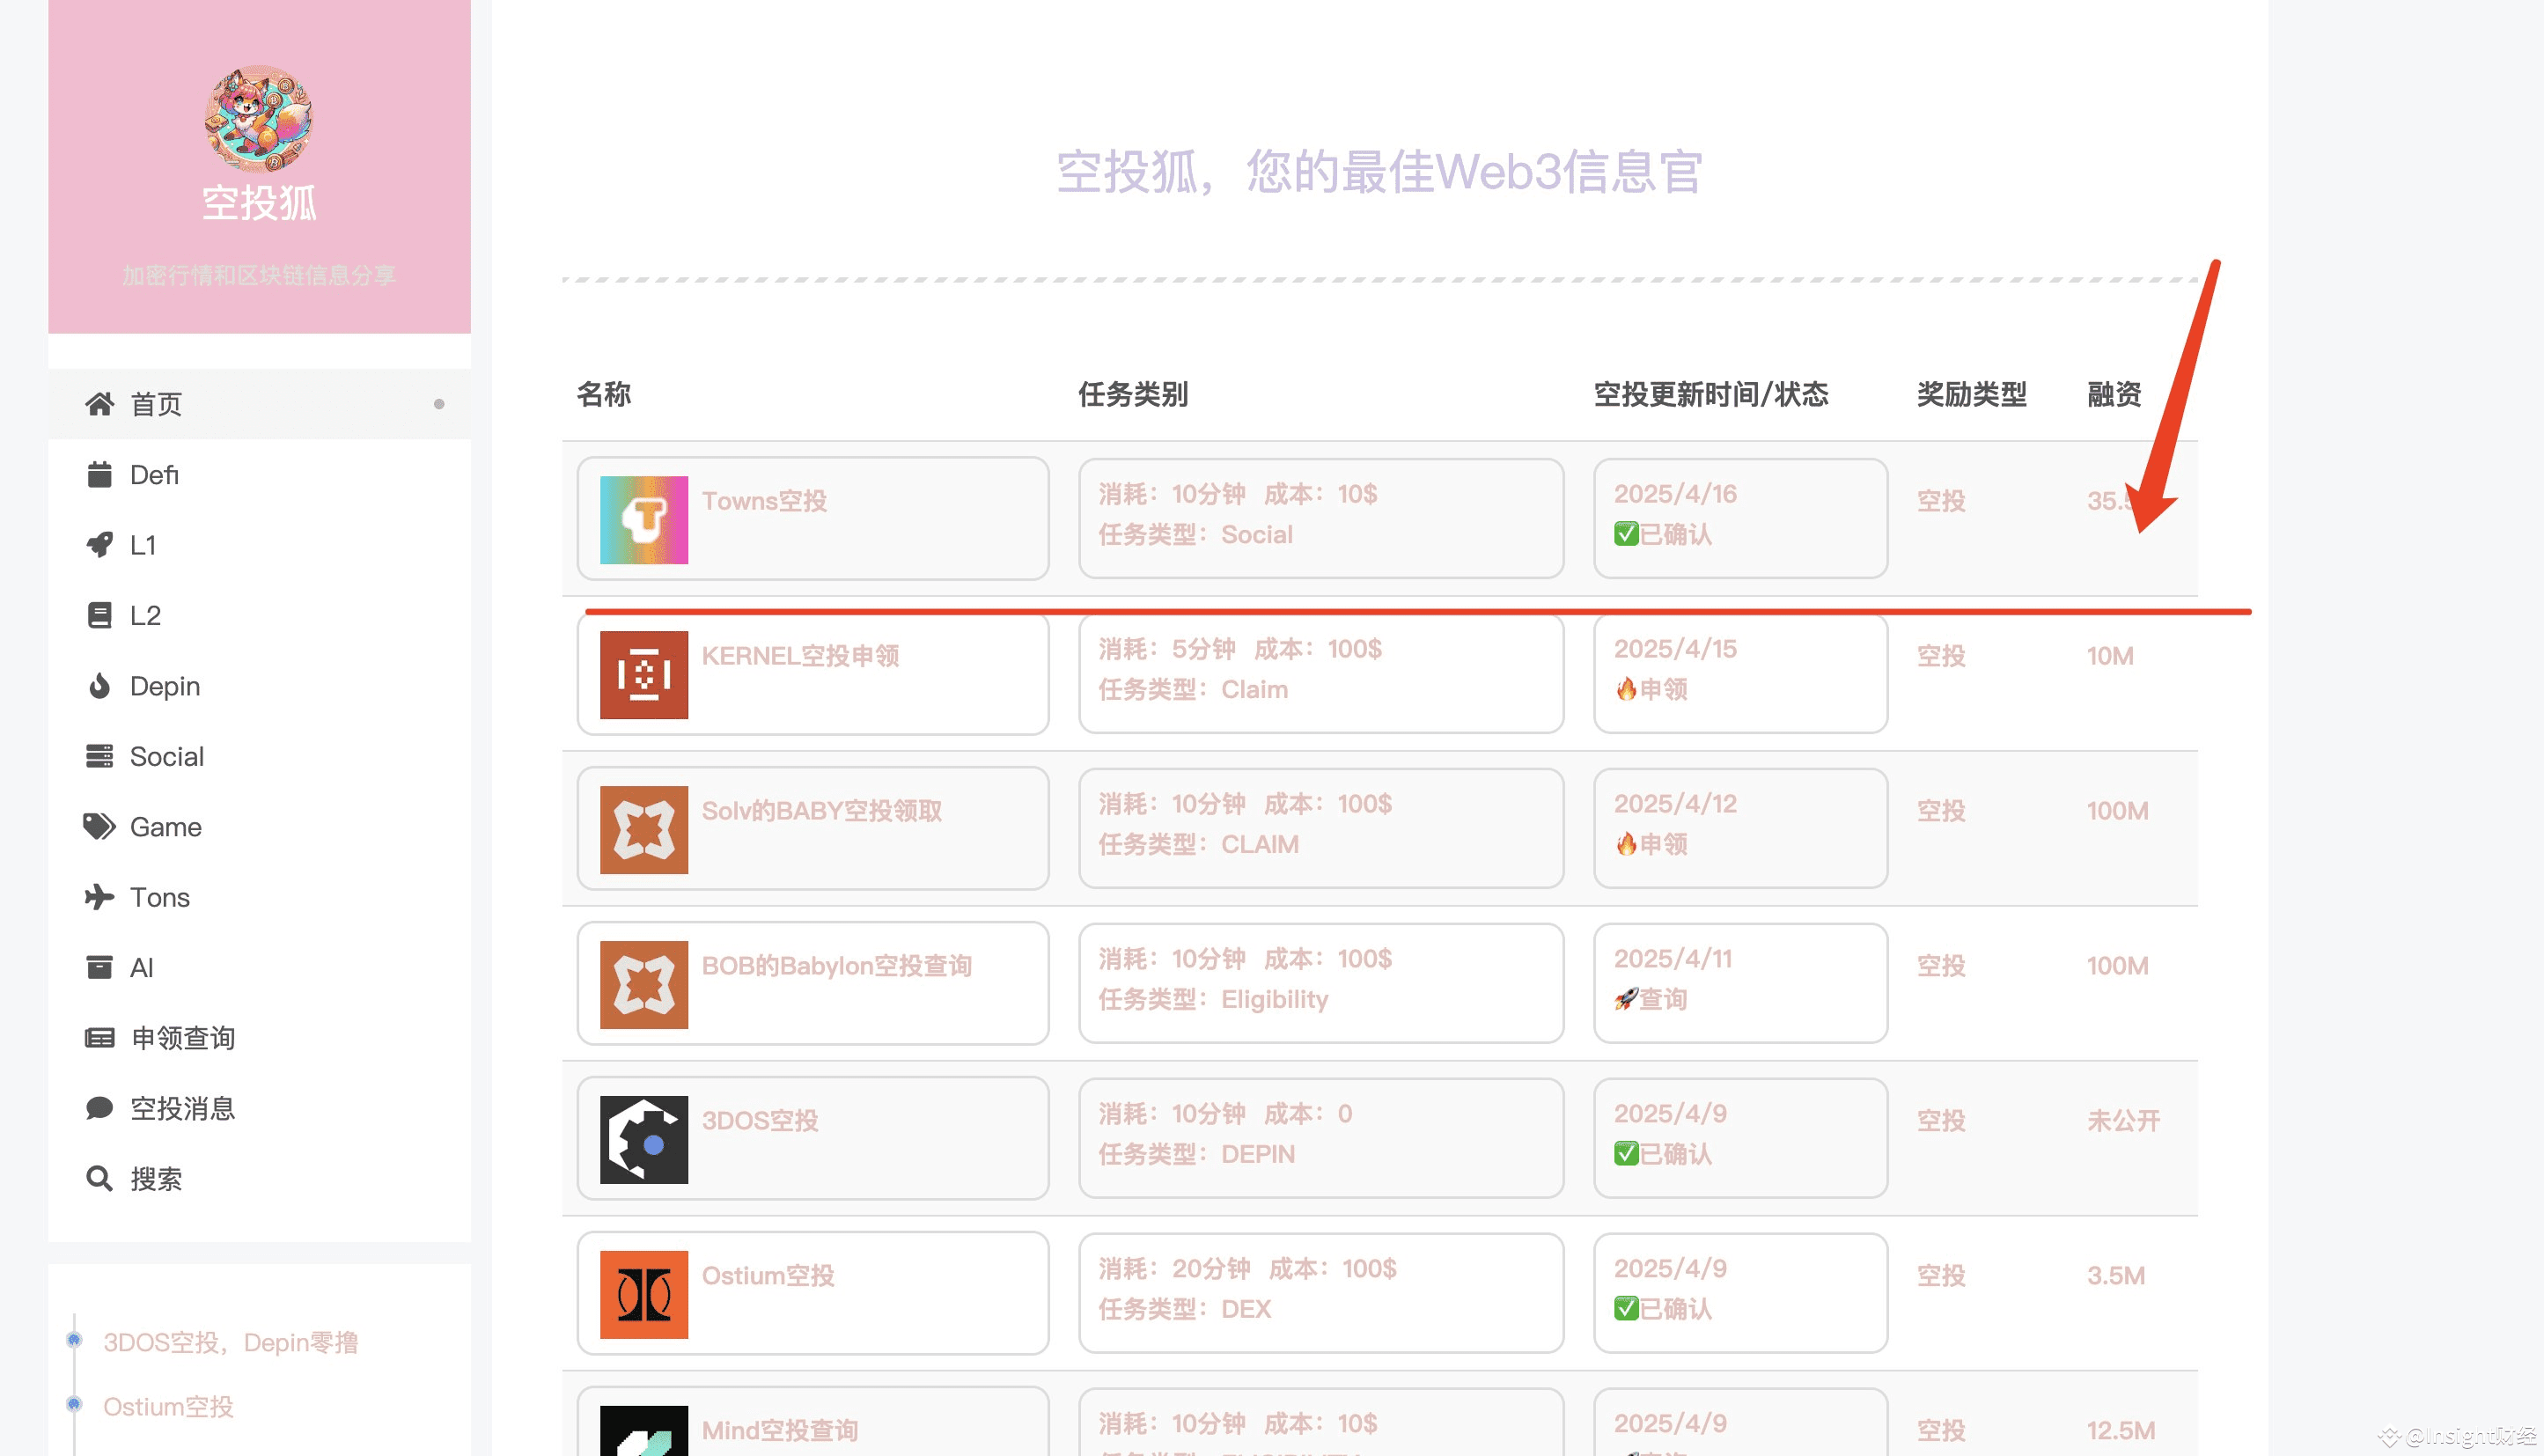Click the L1 rocket icon in sidebar
Screen dimensions: 2544x1456
point(99,545)
